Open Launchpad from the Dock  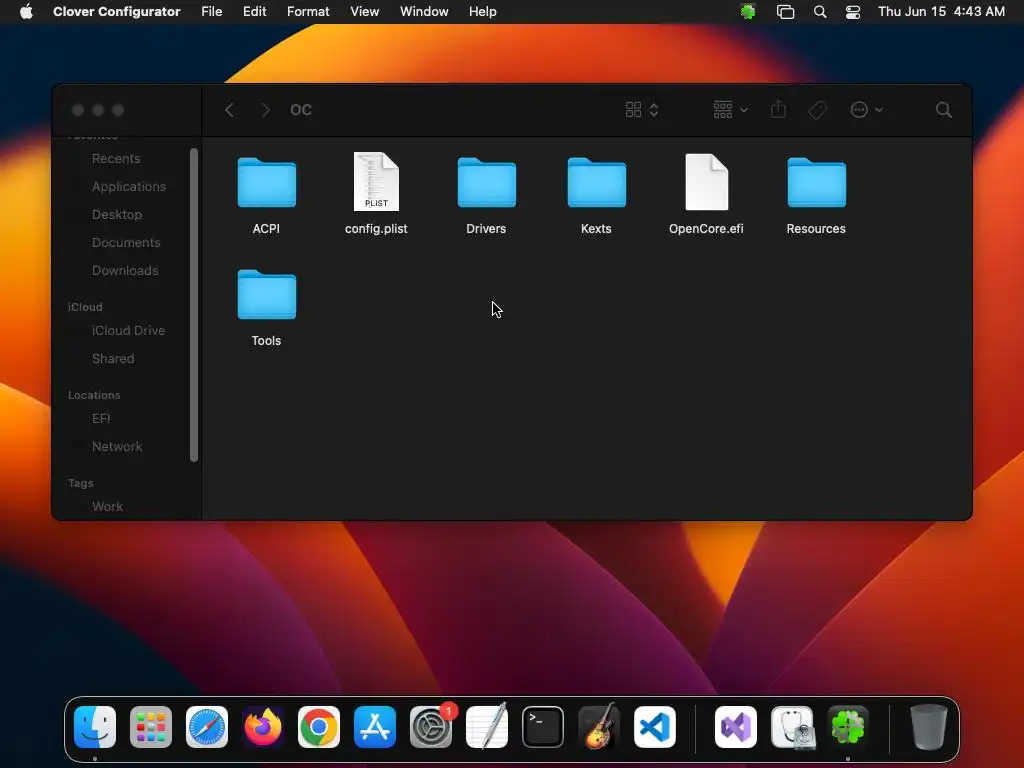point(151,727)
